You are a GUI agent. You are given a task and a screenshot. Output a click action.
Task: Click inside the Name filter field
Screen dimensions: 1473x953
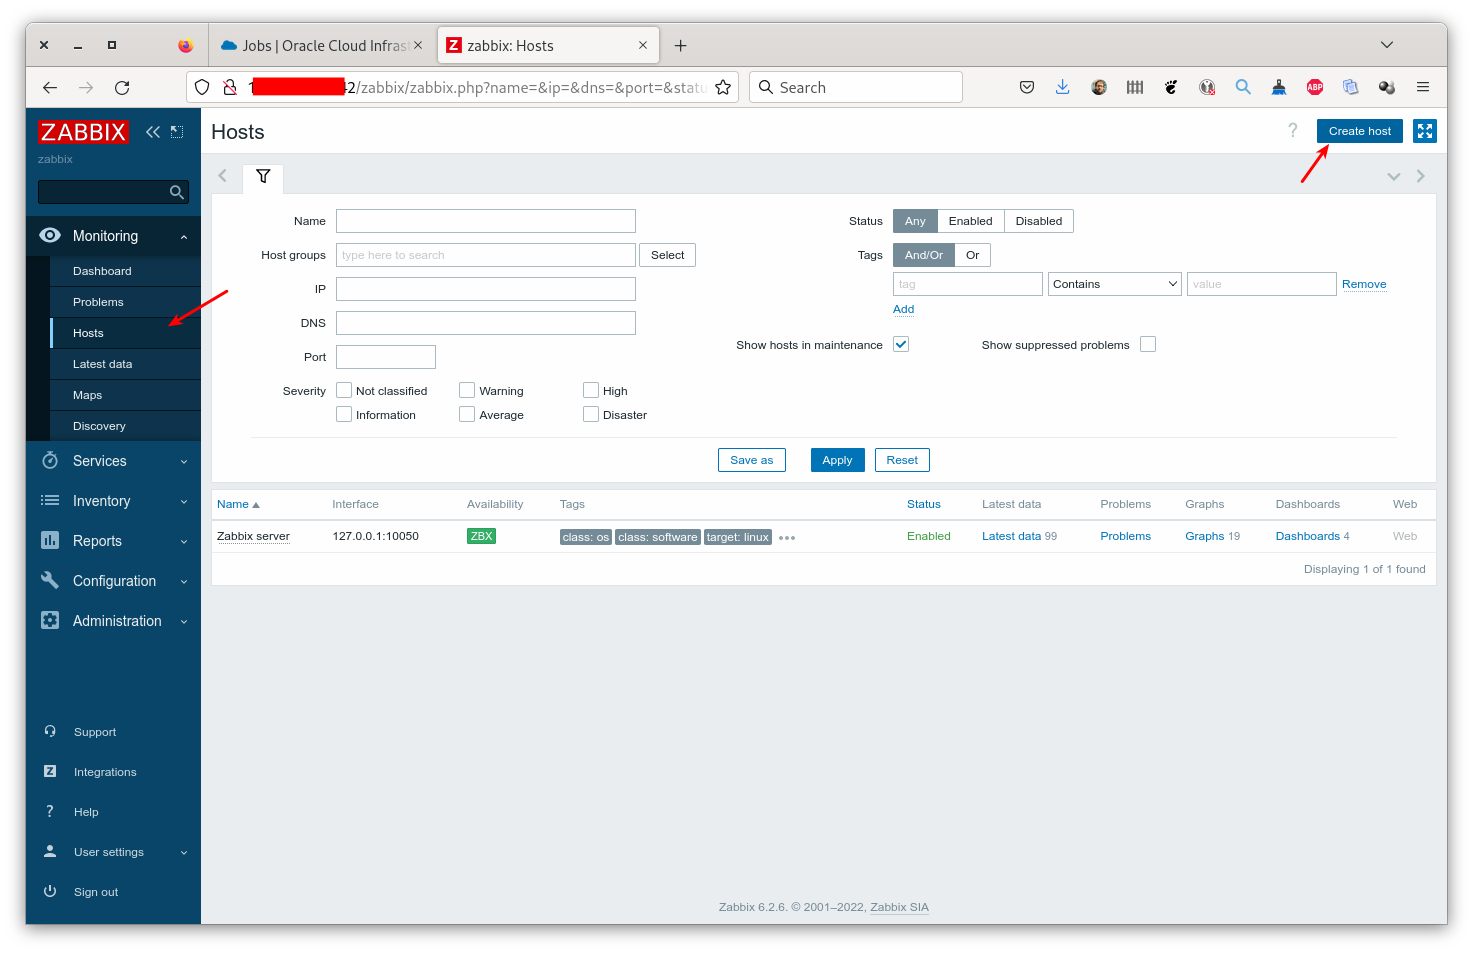coord(485,220)
